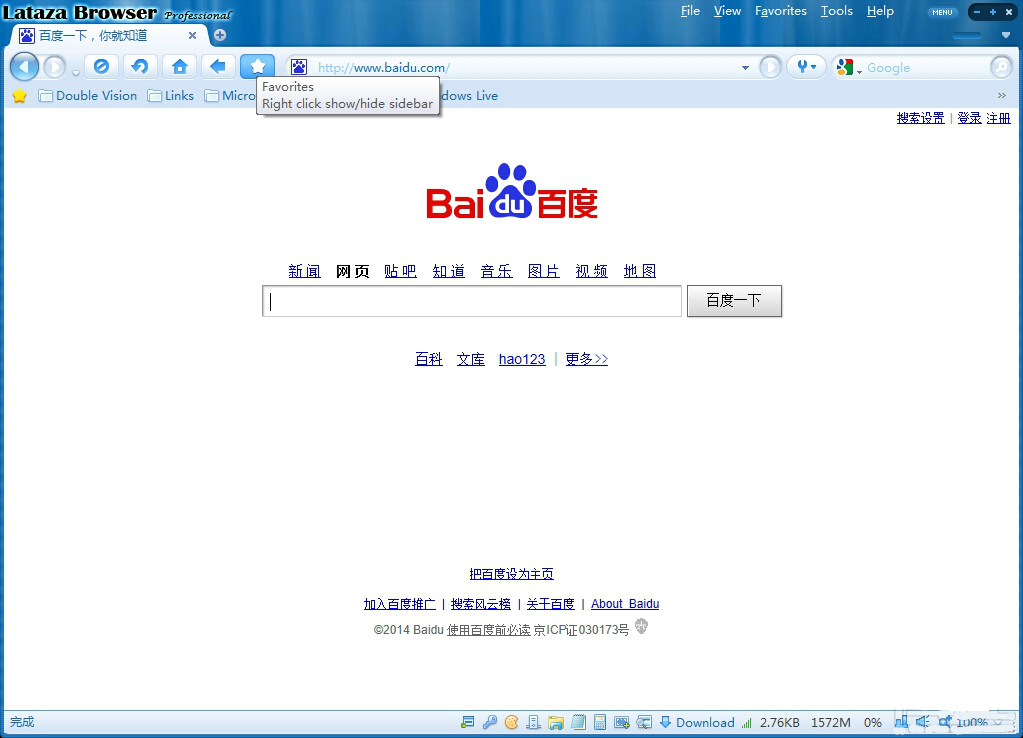Click the magnifier window icon in status bar

pyautogui.click(x=644, y=722)
